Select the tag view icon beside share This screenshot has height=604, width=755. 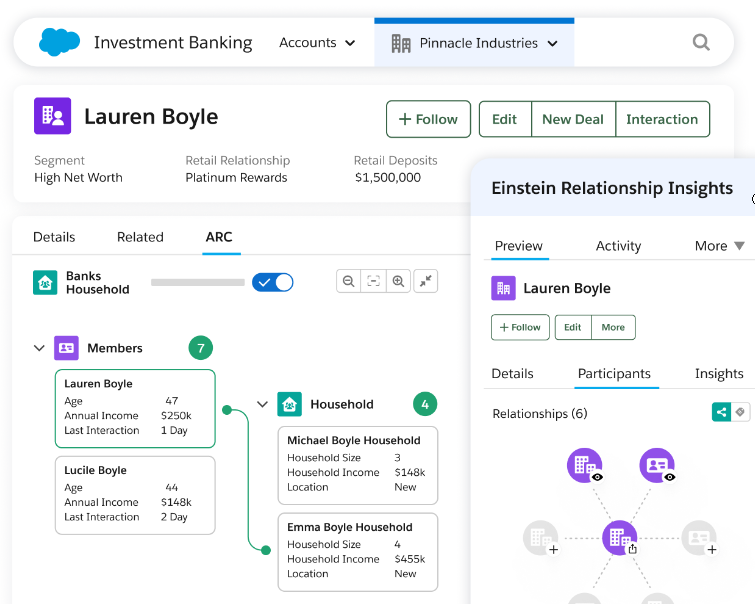pyautogui.click(x=741, y=412)
